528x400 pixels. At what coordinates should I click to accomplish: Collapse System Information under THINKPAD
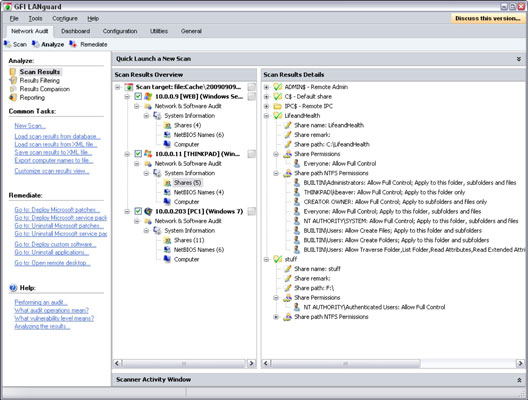(146, 173)
